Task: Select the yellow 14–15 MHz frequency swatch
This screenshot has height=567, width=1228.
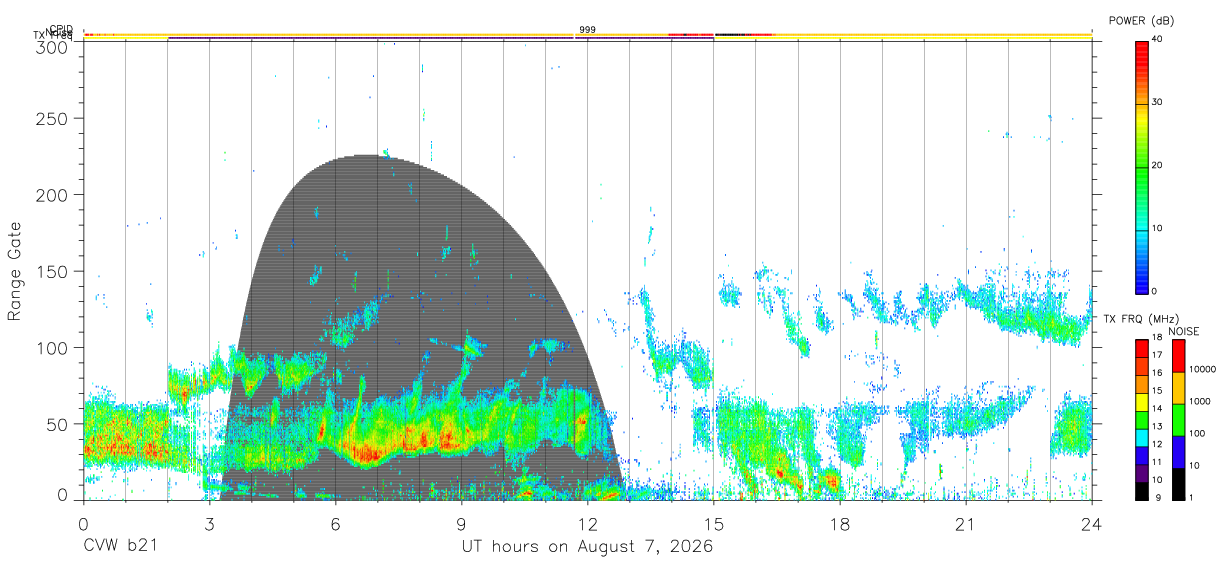Action: coord(1141,400)
